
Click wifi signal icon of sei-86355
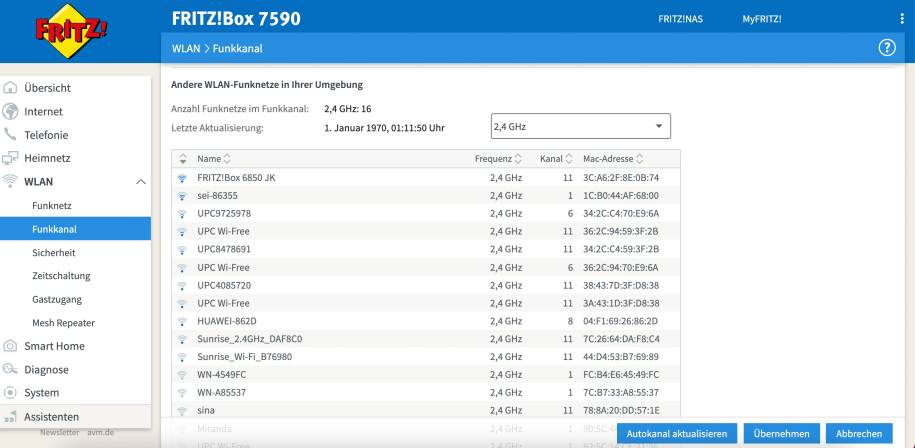coord(182,196)
